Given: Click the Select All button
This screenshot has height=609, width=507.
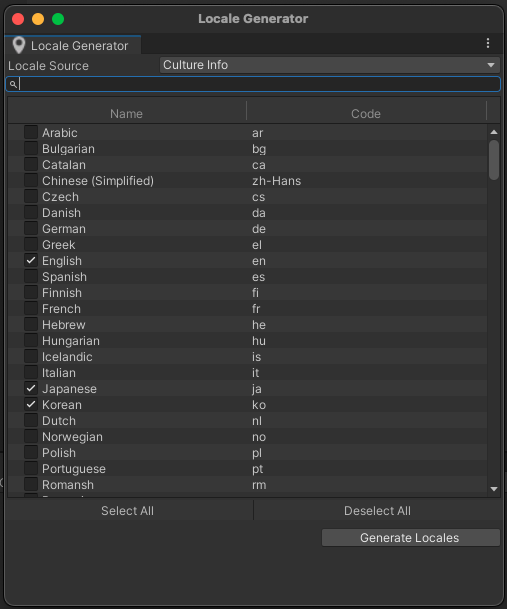Looking at the screenshot, I should [x=127, y=511].
